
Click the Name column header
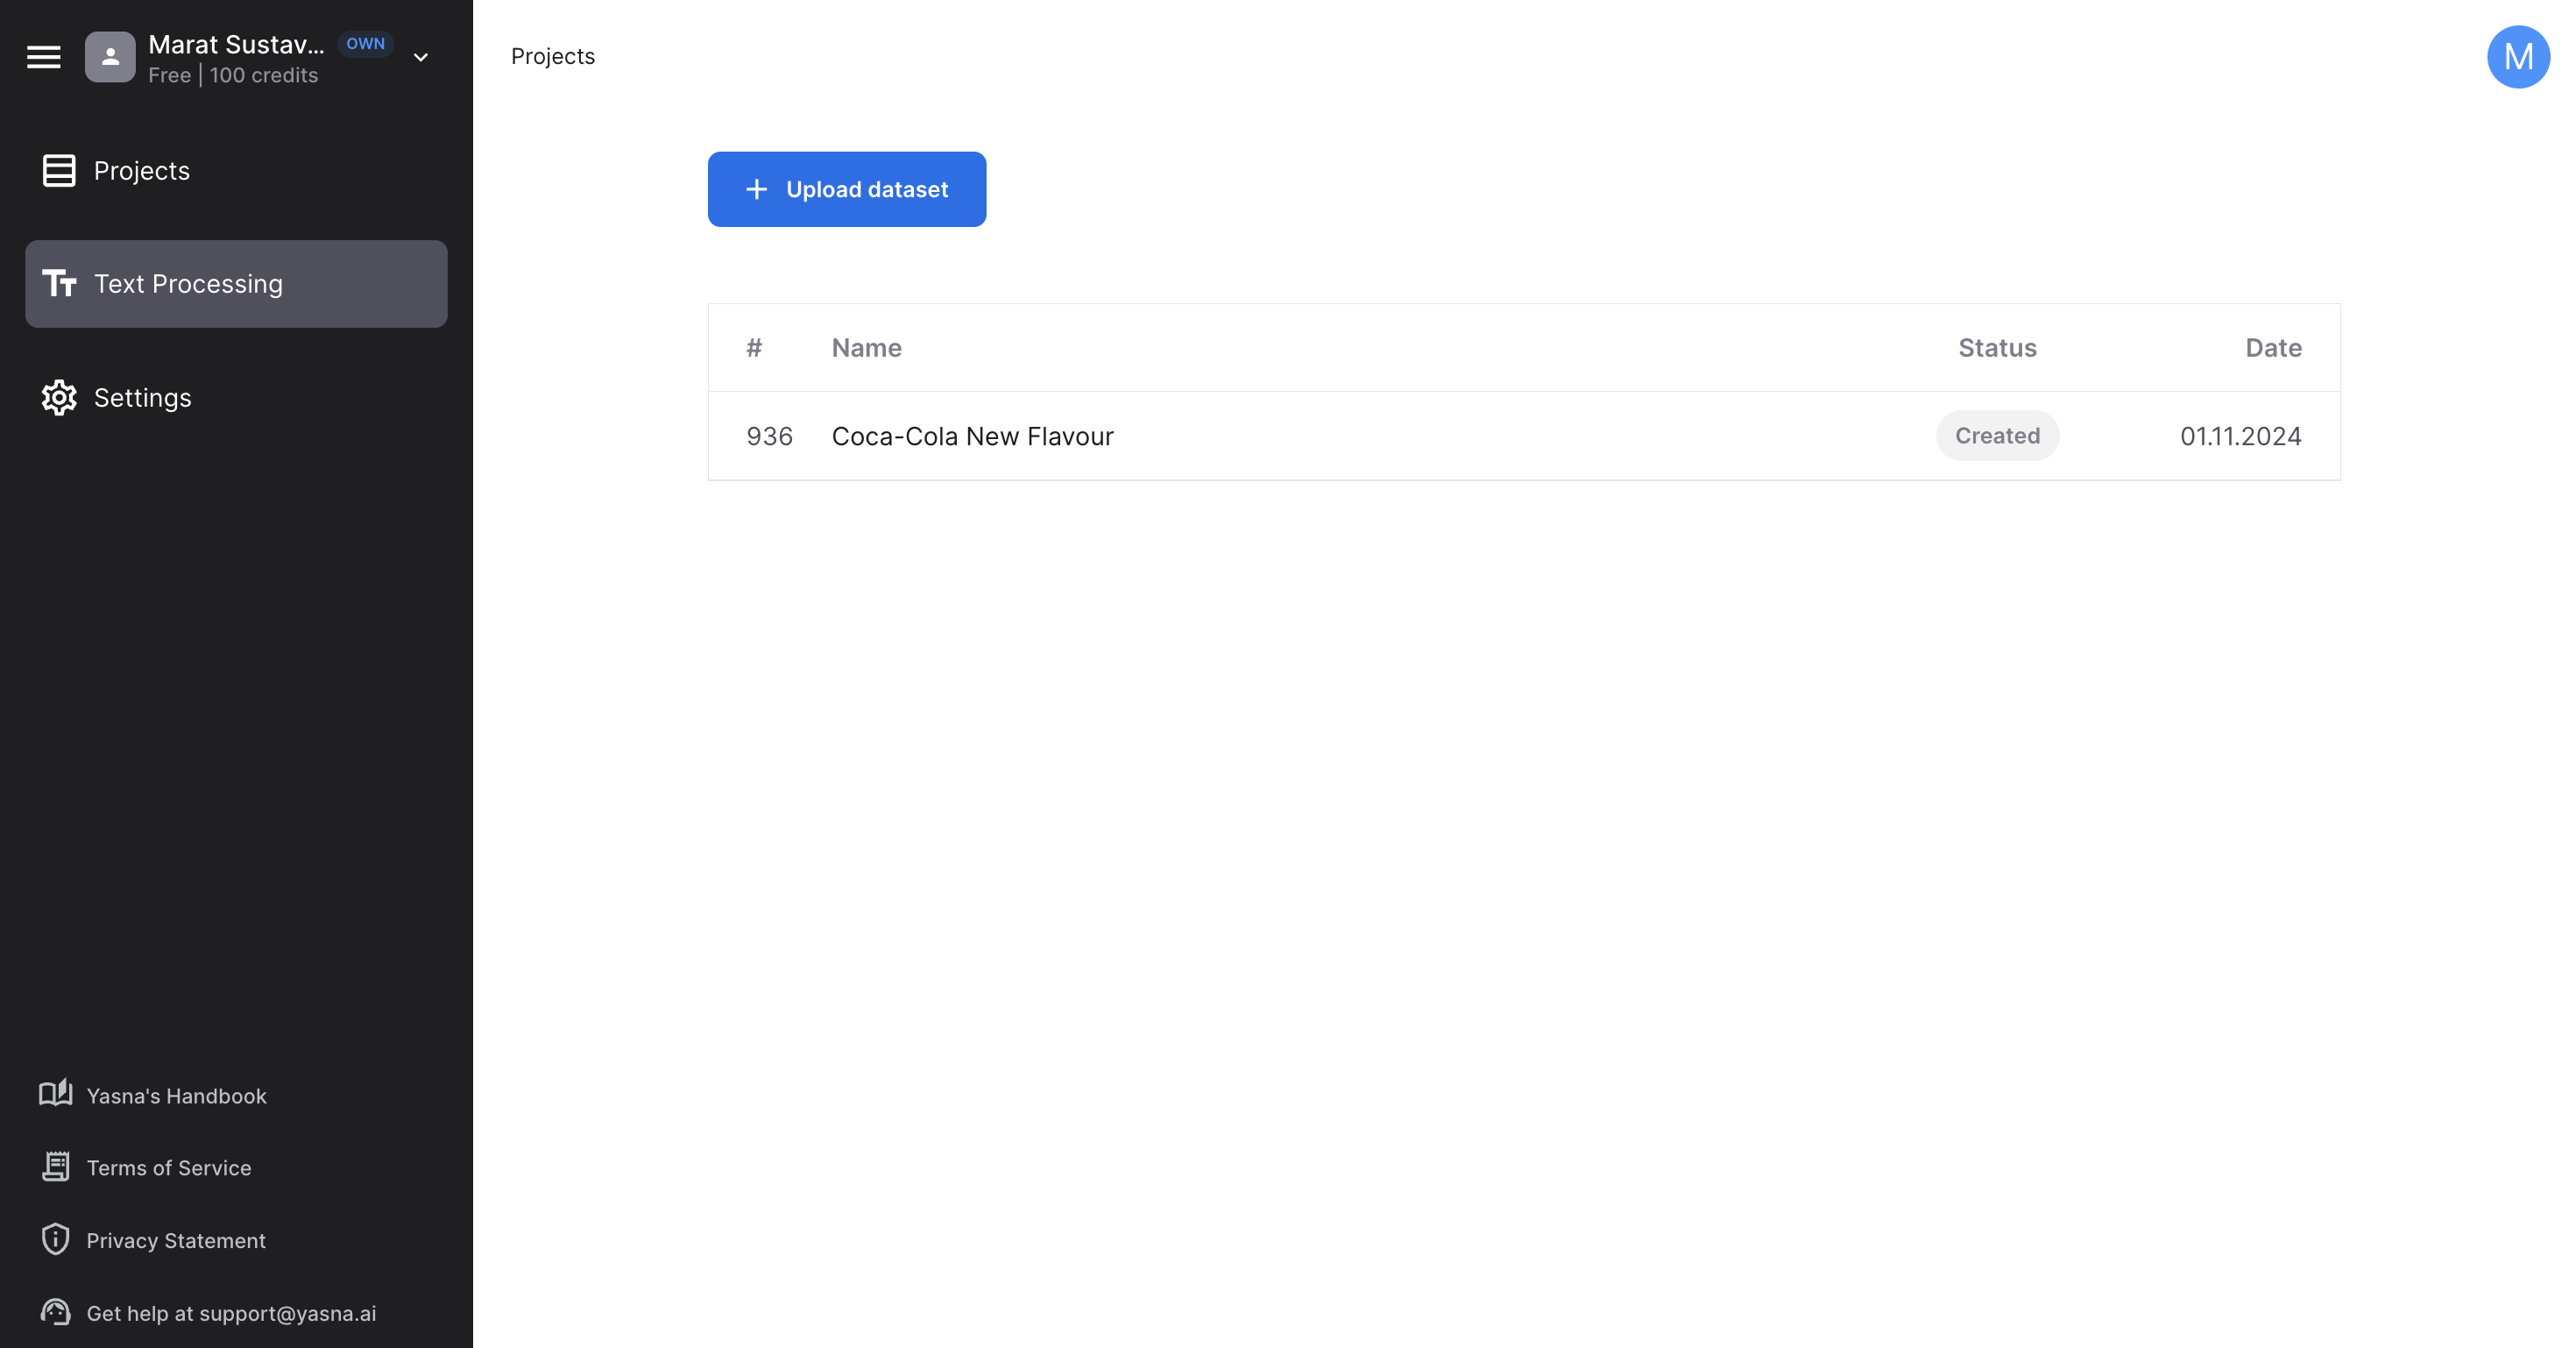coord(866,348)
